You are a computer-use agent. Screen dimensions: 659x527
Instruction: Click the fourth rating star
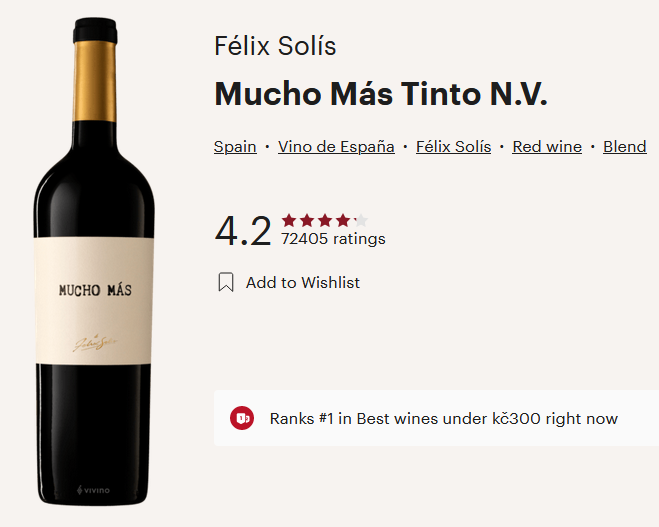pos(343,220)
